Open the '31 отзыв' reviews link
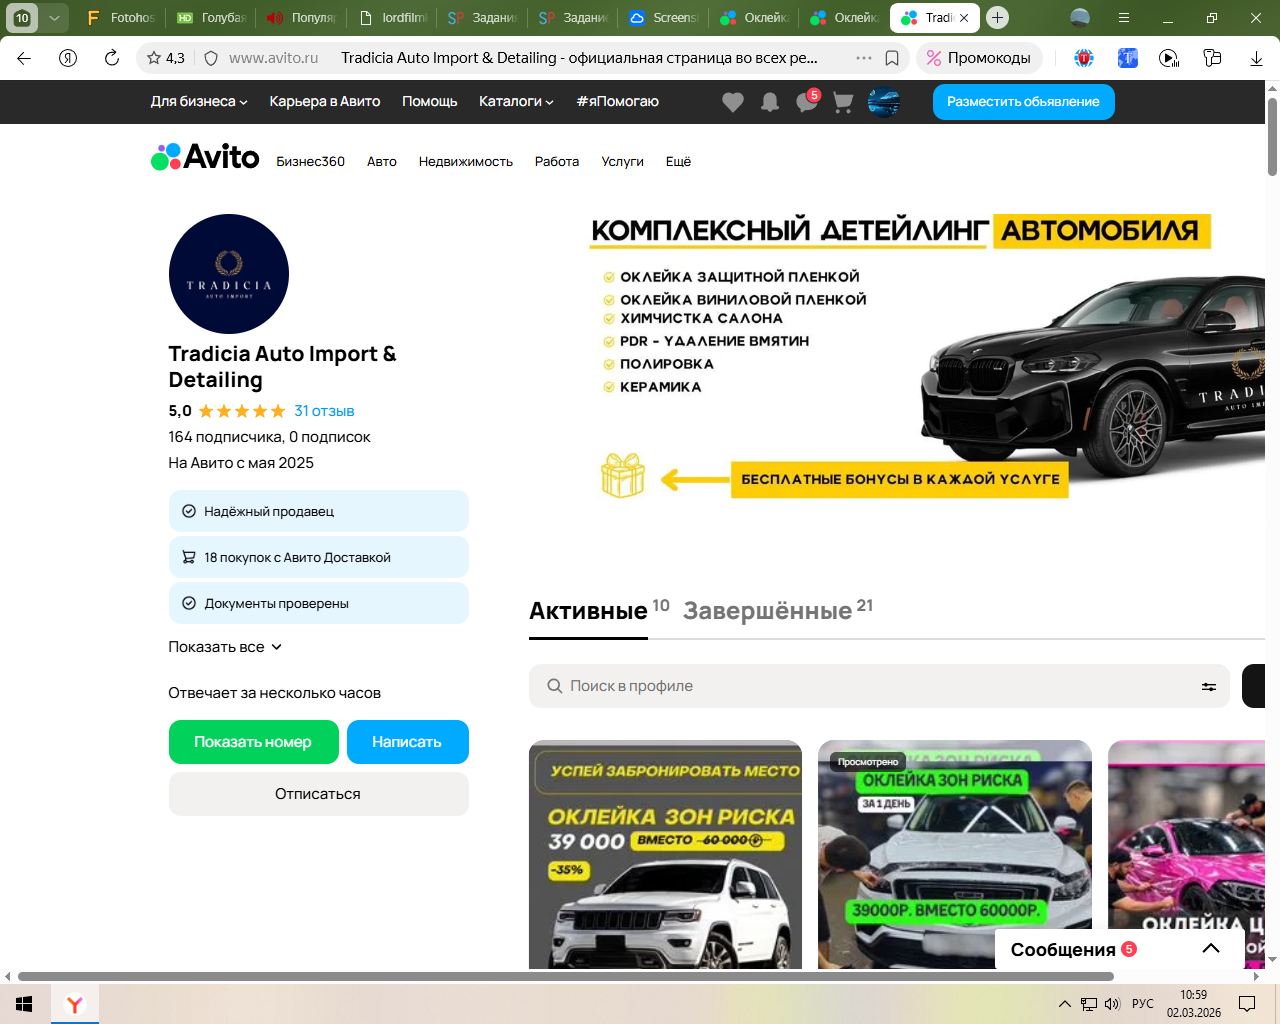 [324, 411]
